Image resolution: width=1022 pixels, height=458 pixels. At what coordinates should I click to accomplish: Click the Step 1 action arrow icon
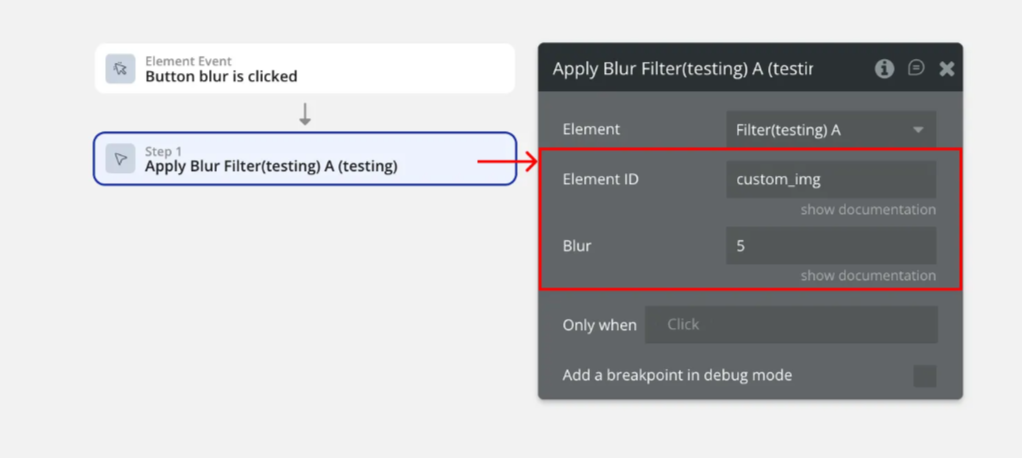click(x=120, y=158)
